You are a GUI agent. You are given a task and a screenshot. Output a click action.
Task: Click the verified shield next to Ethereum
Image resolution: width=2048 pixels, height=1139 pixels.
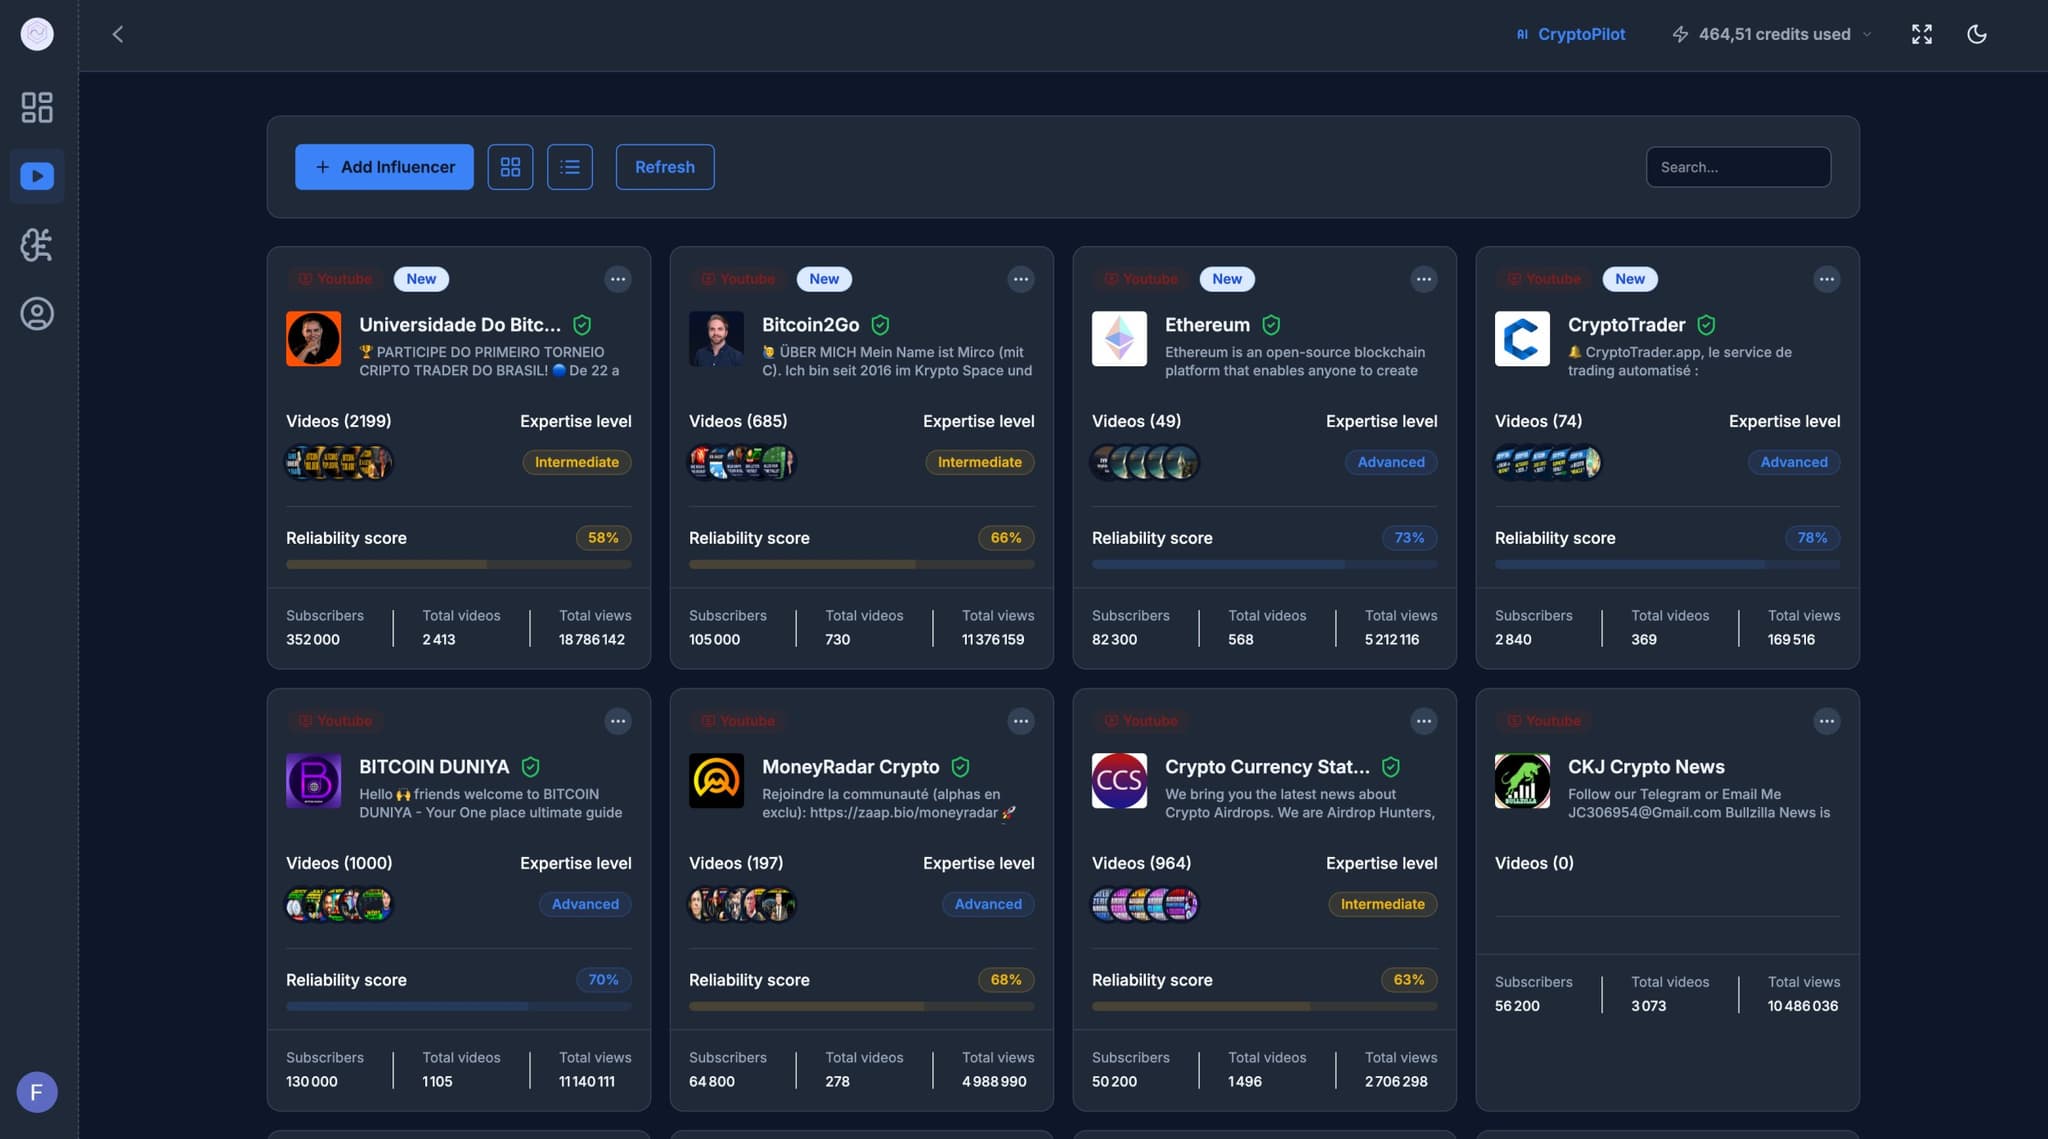[1271, 325]
